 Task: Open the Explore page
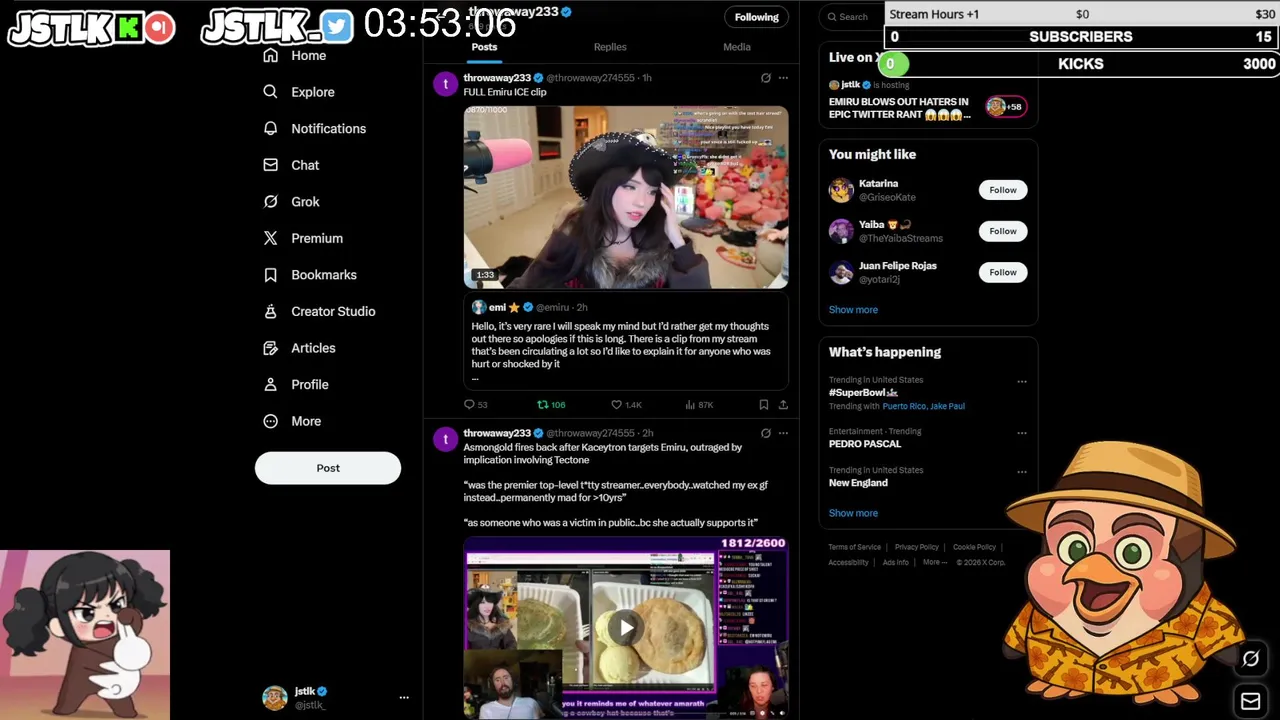(x=299, y=92)
